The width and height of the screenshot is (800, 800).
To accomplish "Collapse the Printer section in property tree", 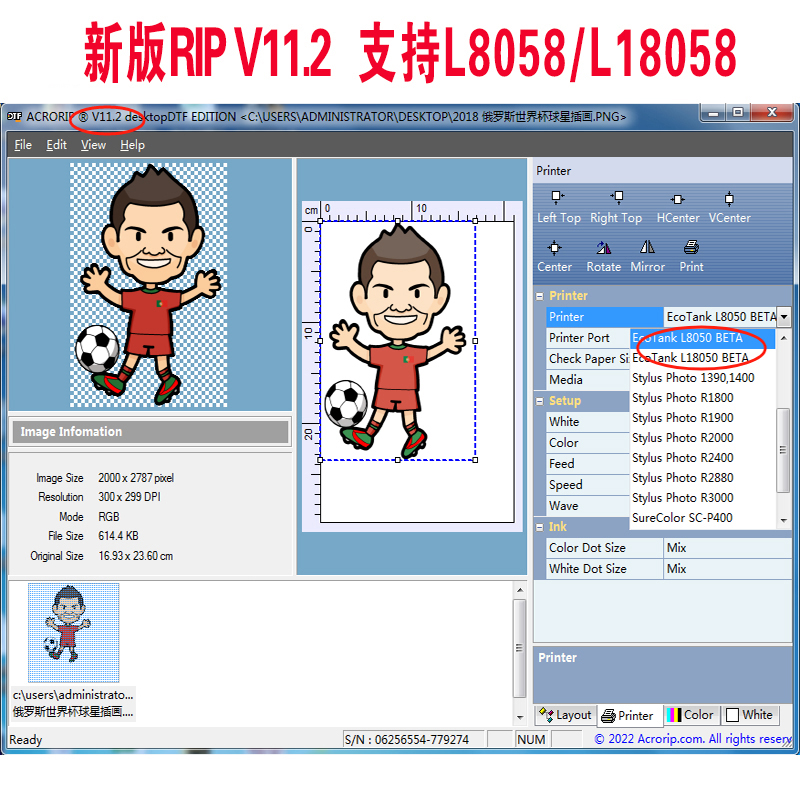I will pos(540,296).
